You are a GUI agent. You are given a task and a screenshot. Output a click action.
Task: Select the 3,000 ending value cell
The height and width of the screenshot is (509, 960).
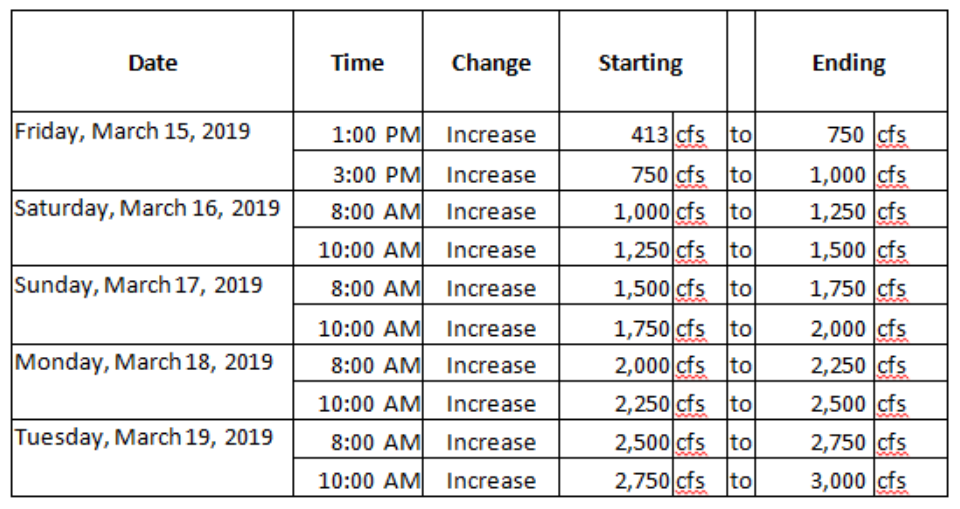pos(838,481)
